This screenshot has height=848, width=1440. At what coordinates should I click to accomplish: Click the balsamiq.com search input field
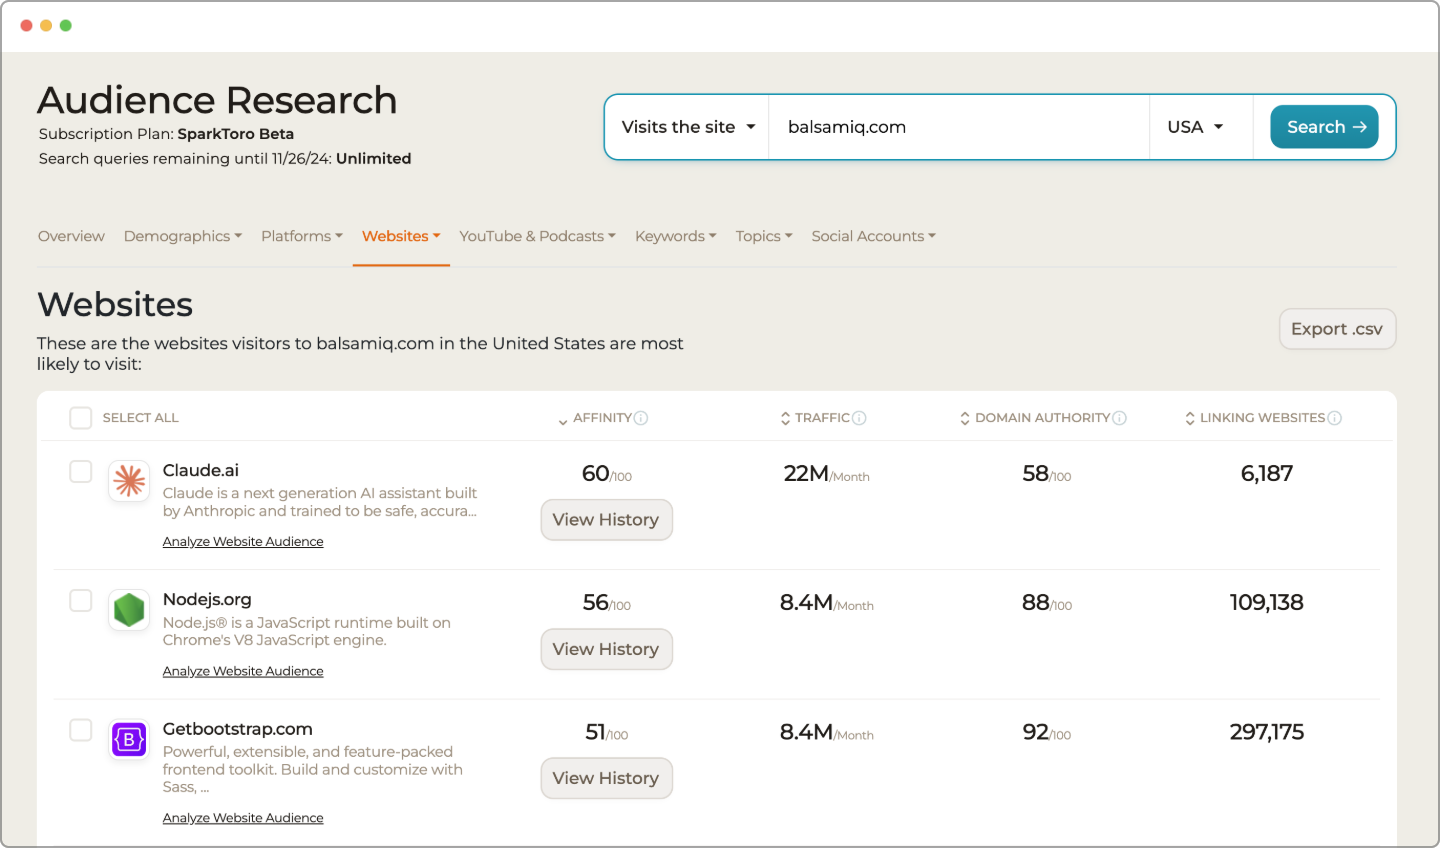click(959, 127)
